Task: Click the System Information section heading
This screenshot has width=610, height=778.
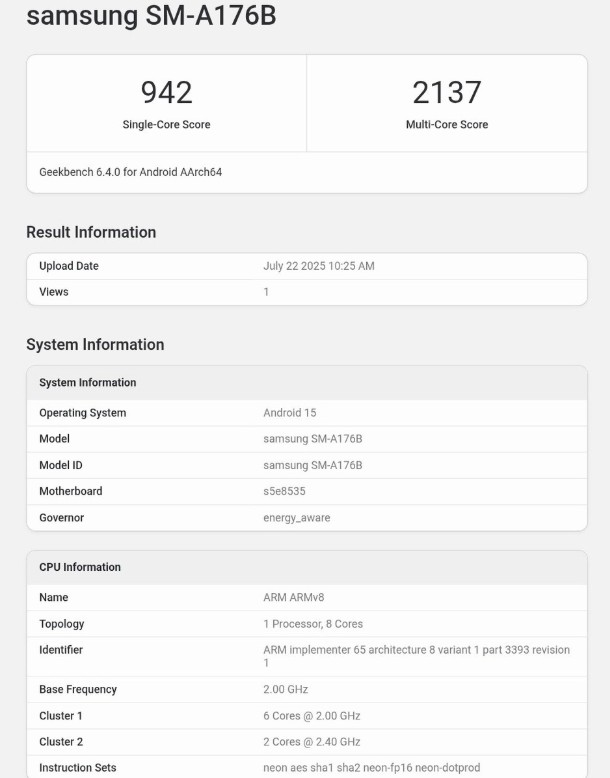Action: (x=95, y=345)
